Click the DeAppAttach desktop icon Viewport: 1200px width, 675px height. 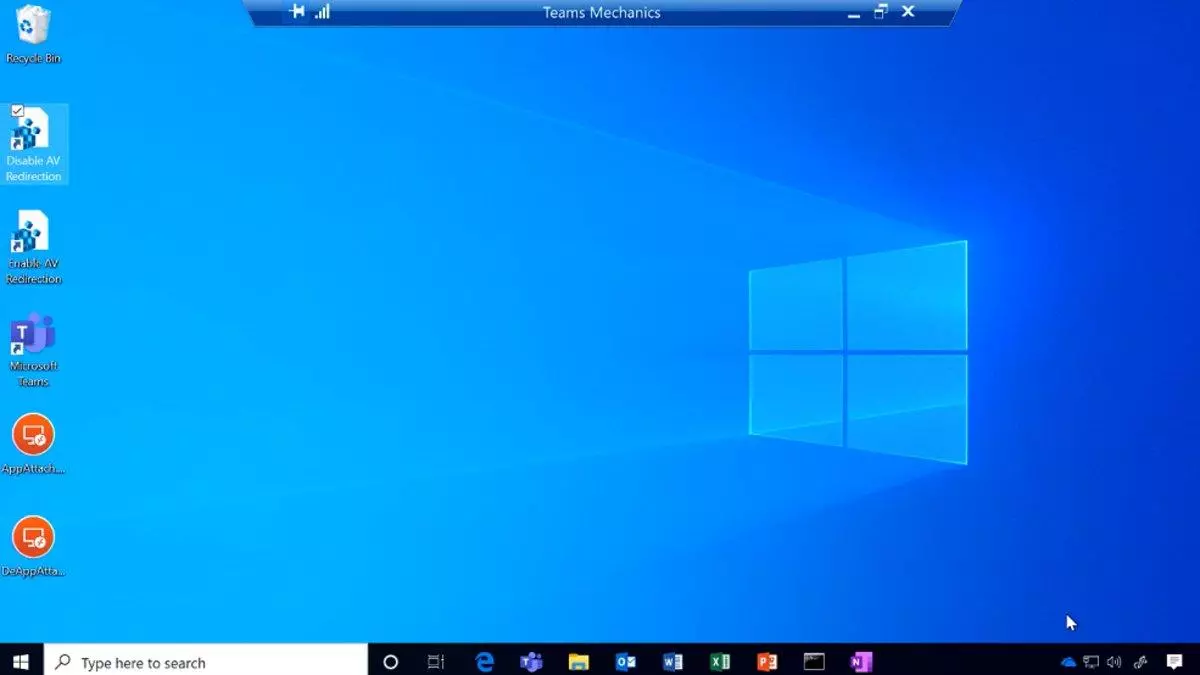coord(33,544)
